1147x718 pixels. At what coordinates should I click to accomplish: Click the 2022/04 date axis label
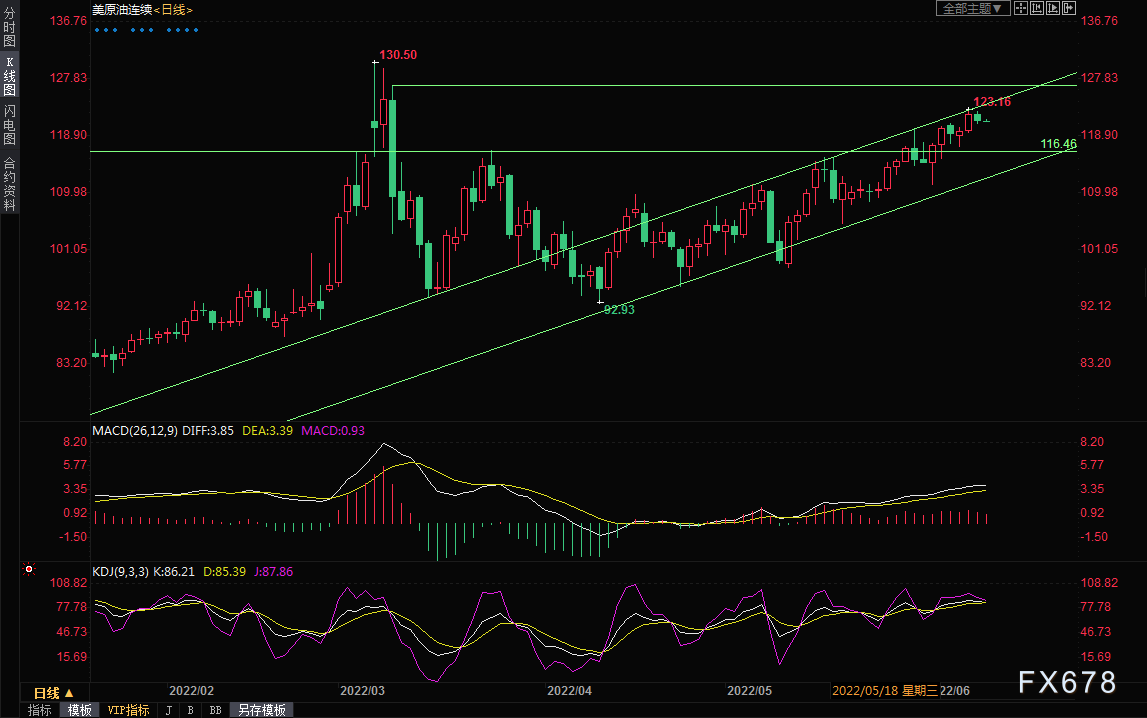coord(569,691)
